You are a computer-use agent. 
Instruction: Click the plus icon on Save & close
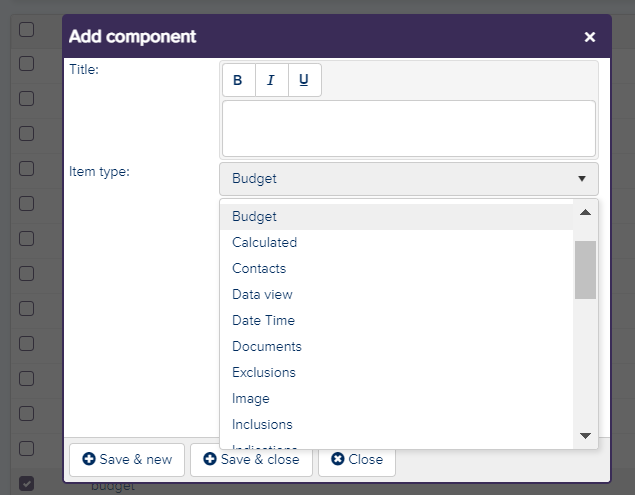point(210,459)
